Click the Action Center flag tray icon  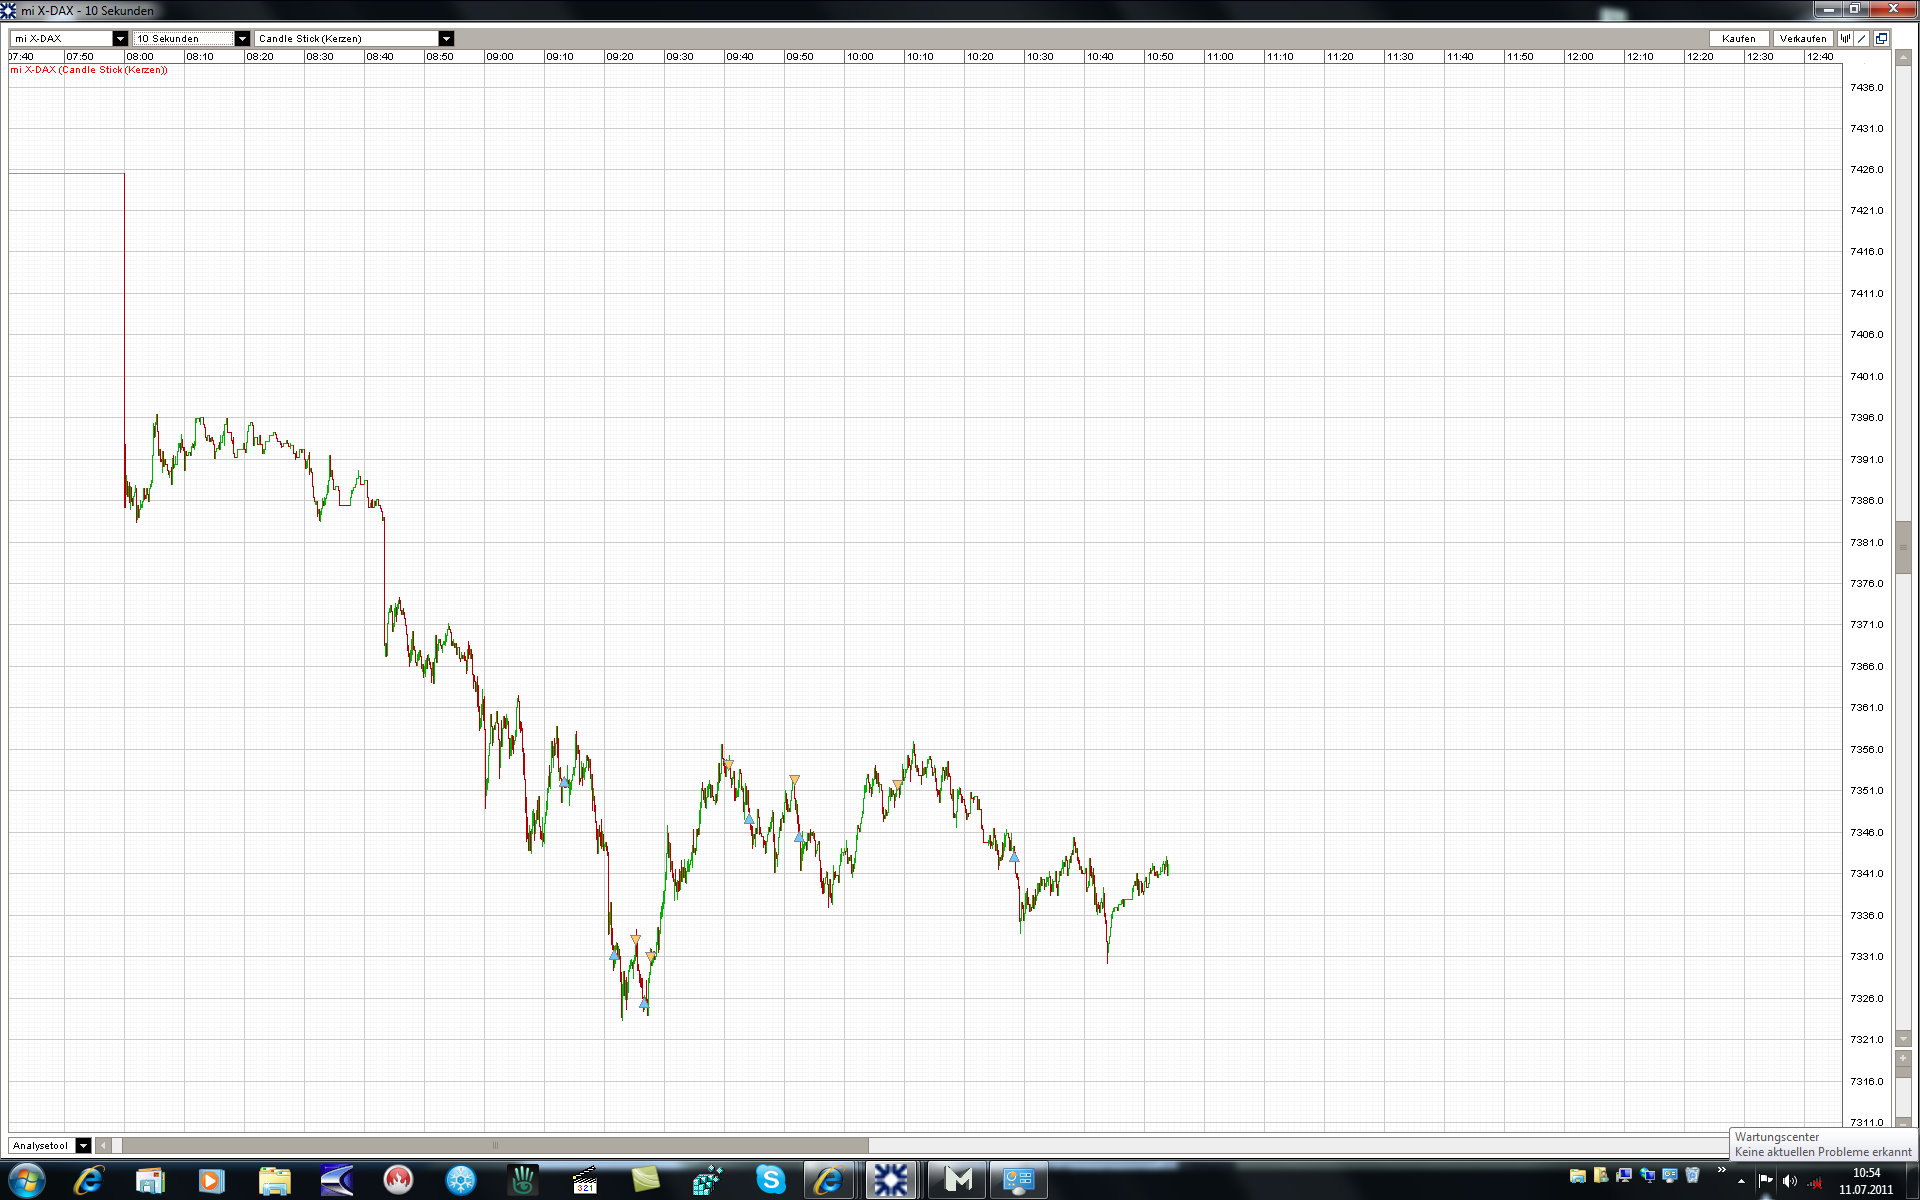[x=1766, y=1181]
